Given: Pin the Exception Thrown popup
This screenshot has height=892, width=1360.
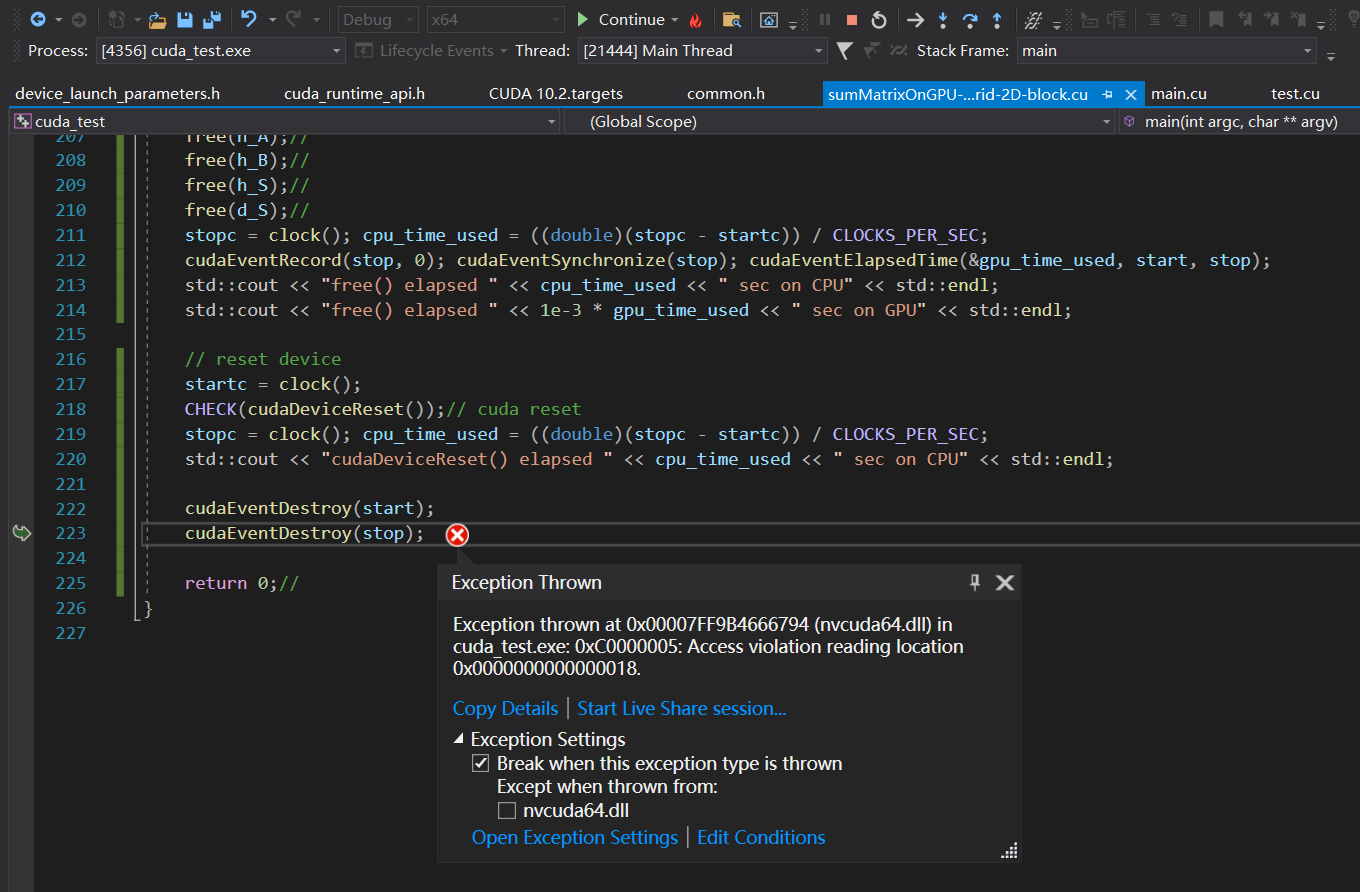Looking at the screenshot, I should tap(975, 582).
